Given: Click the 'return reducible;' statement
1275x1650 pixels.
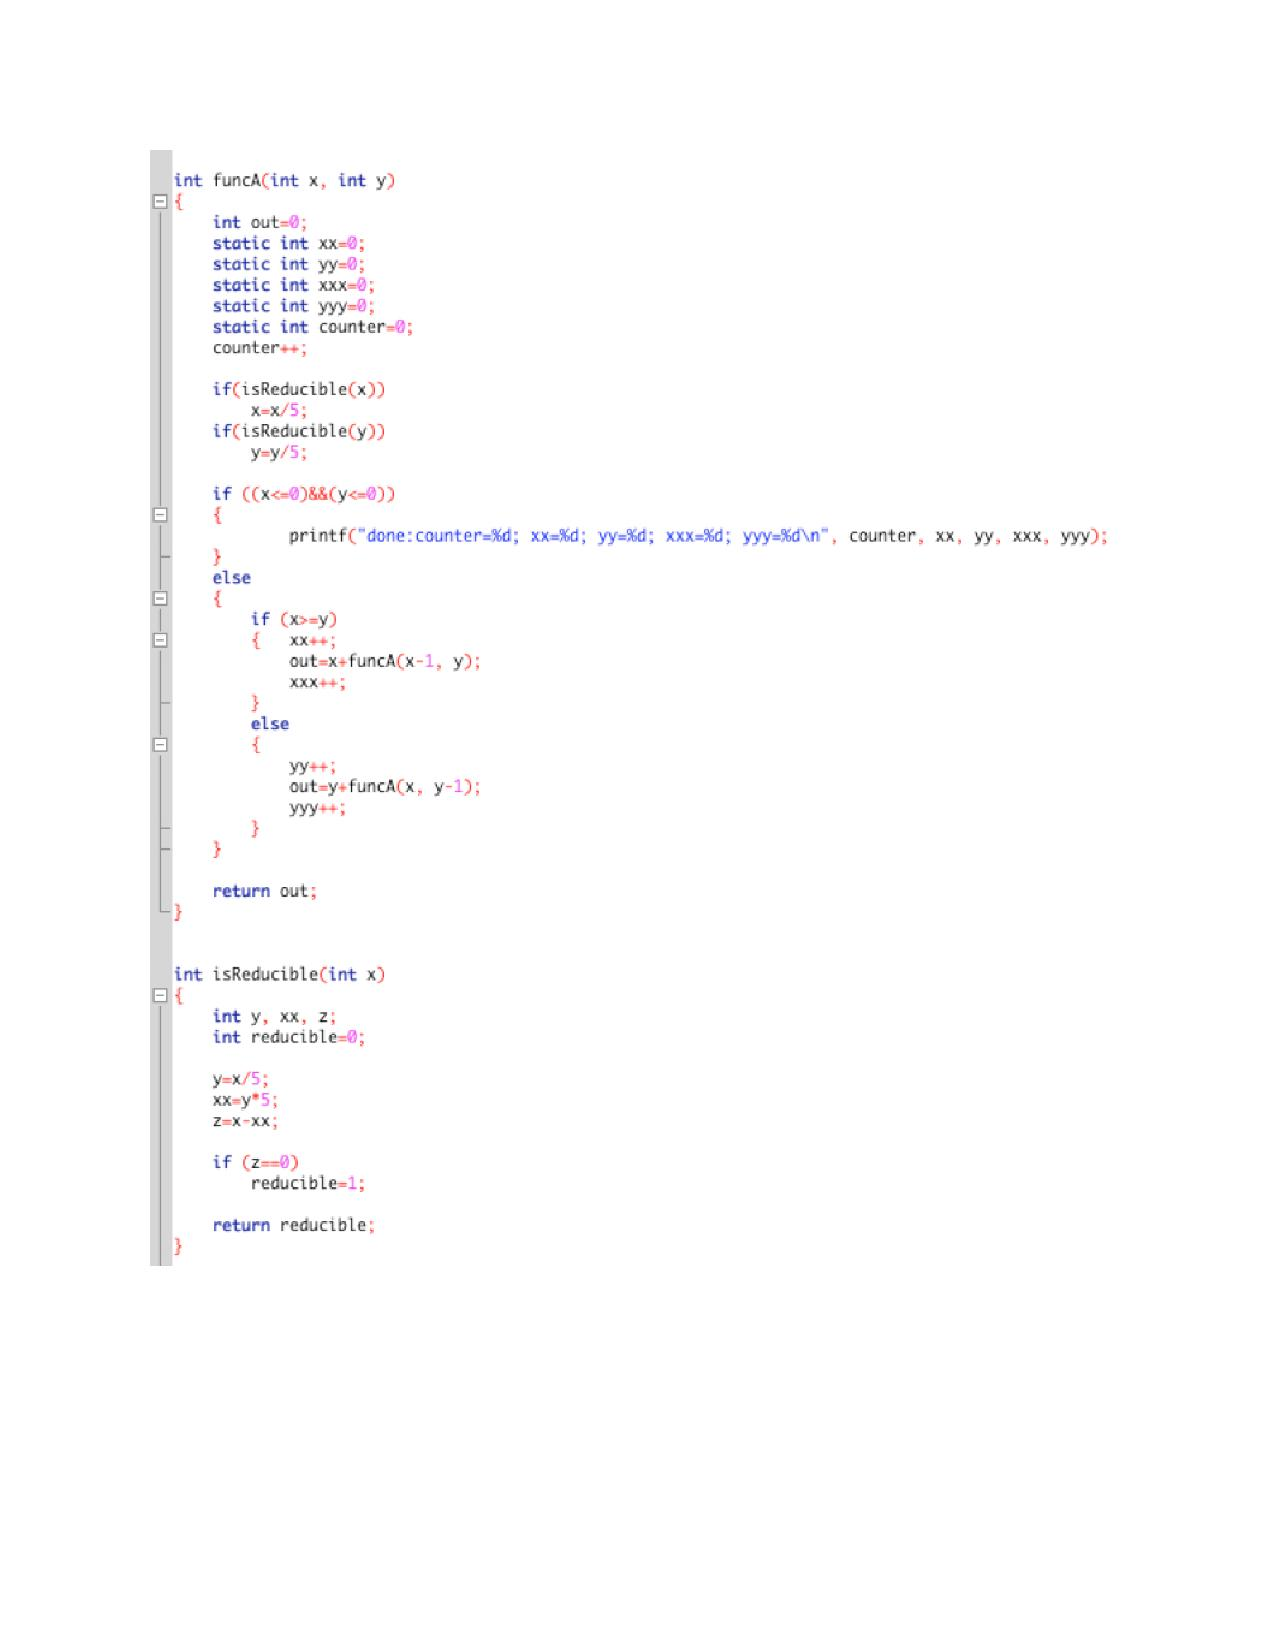Looking at the screenshot, I should coord(294,1225).
